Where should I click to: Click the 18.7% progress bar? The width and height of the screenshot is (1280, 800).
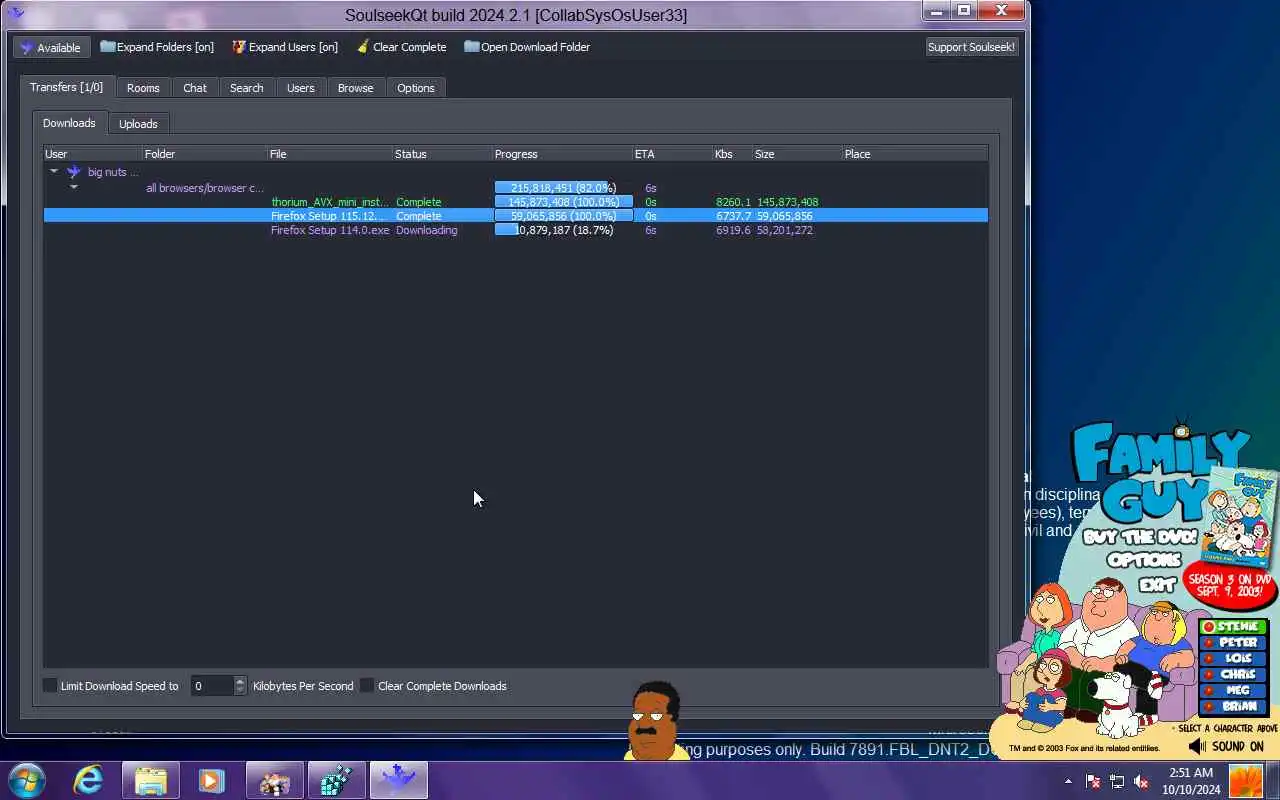click(564, 230)
